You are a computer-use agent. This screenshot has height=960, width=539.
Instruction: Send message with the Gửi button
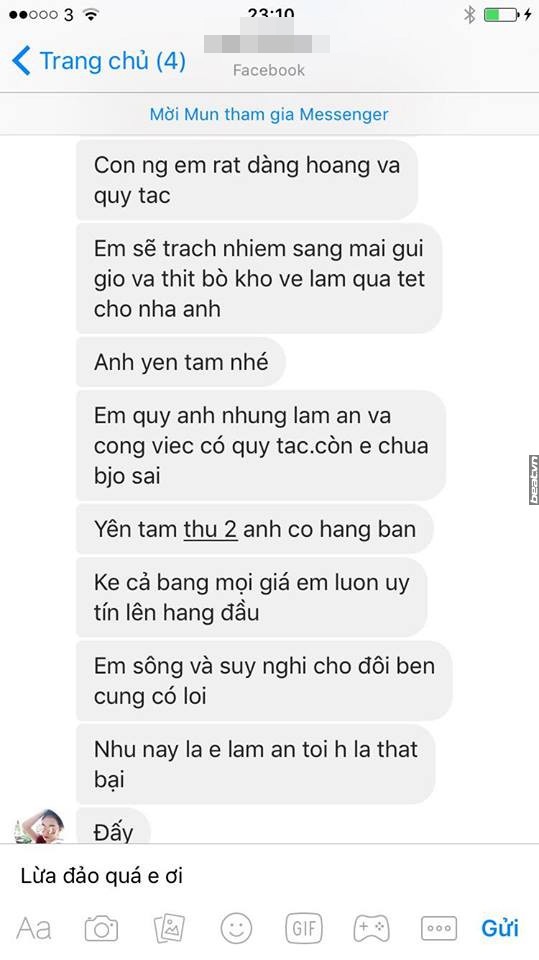click(x=500, y=928)
